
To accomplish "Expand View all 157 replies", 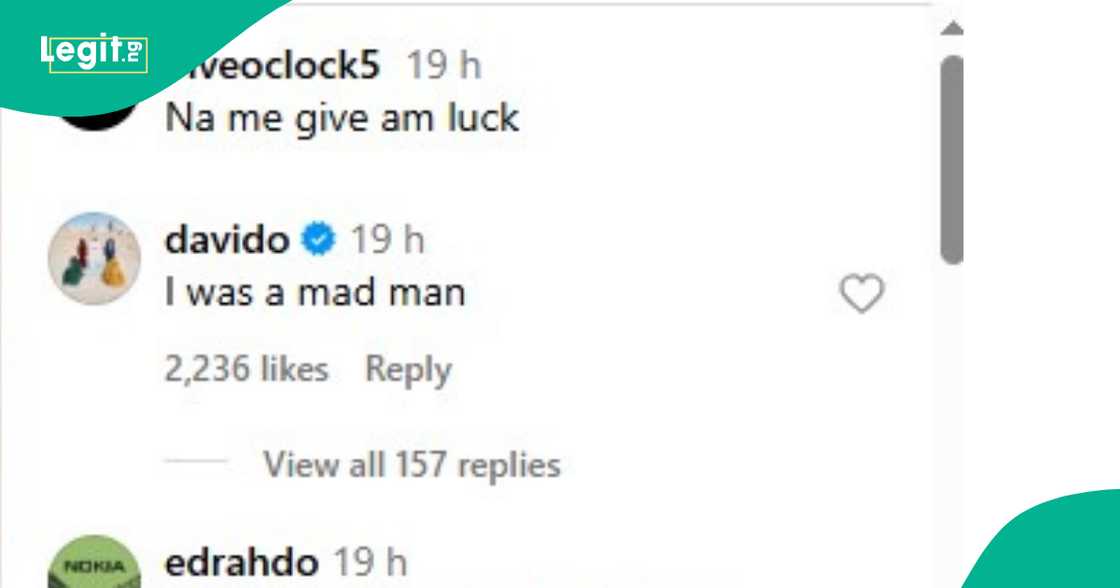I will pyautogui.click(x=411, y=465).
